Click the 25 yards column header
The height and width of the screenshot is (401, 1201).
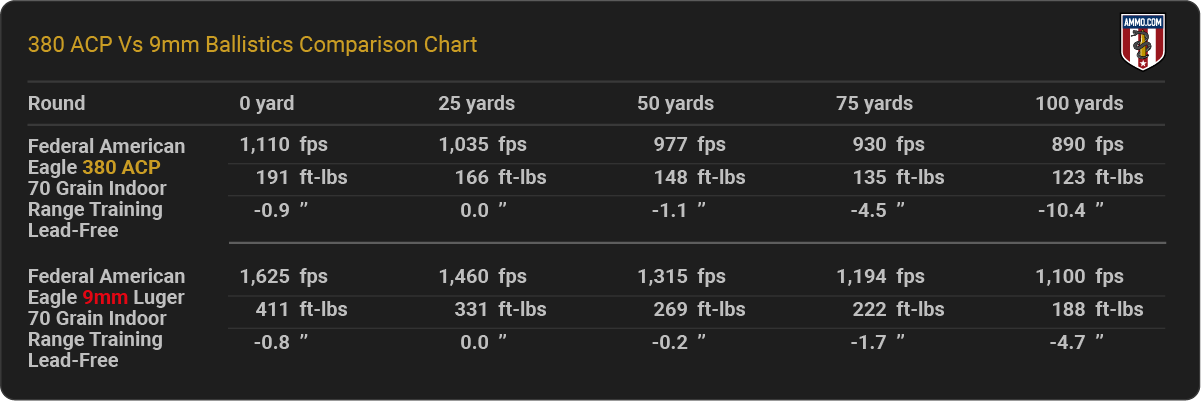coord(476,104)
